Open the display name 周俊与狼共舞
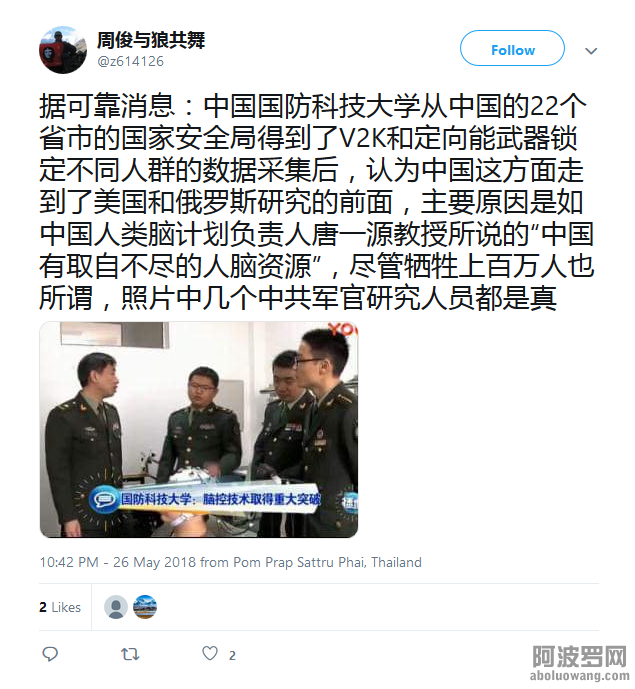This screenshot has width=635, height=689. coord(151,40)
